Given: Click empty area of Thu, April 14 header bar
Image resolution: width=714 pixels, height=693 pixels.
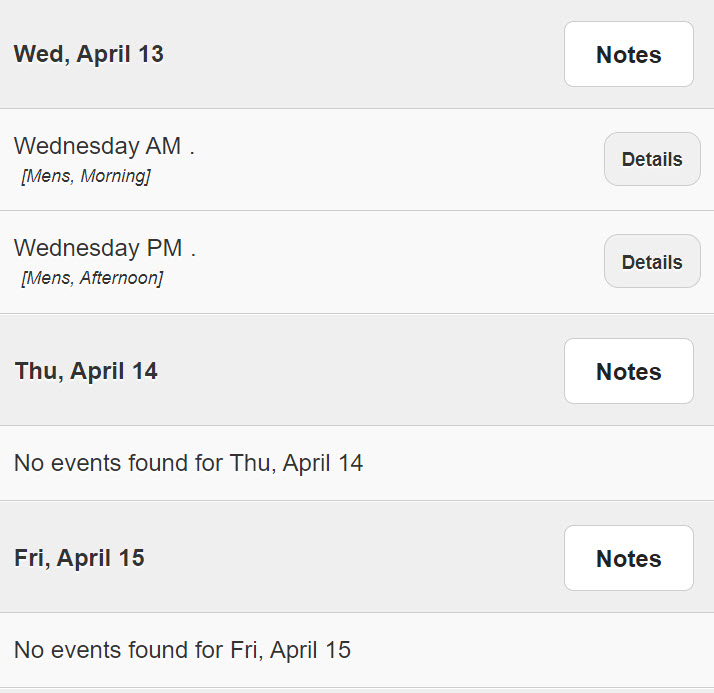Looking at the screenshot, I should (x=360, y=371).
